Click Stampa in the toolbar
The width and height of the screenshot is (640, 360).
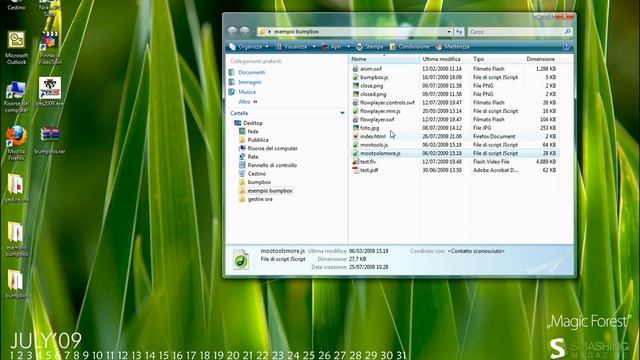(369, 47)
